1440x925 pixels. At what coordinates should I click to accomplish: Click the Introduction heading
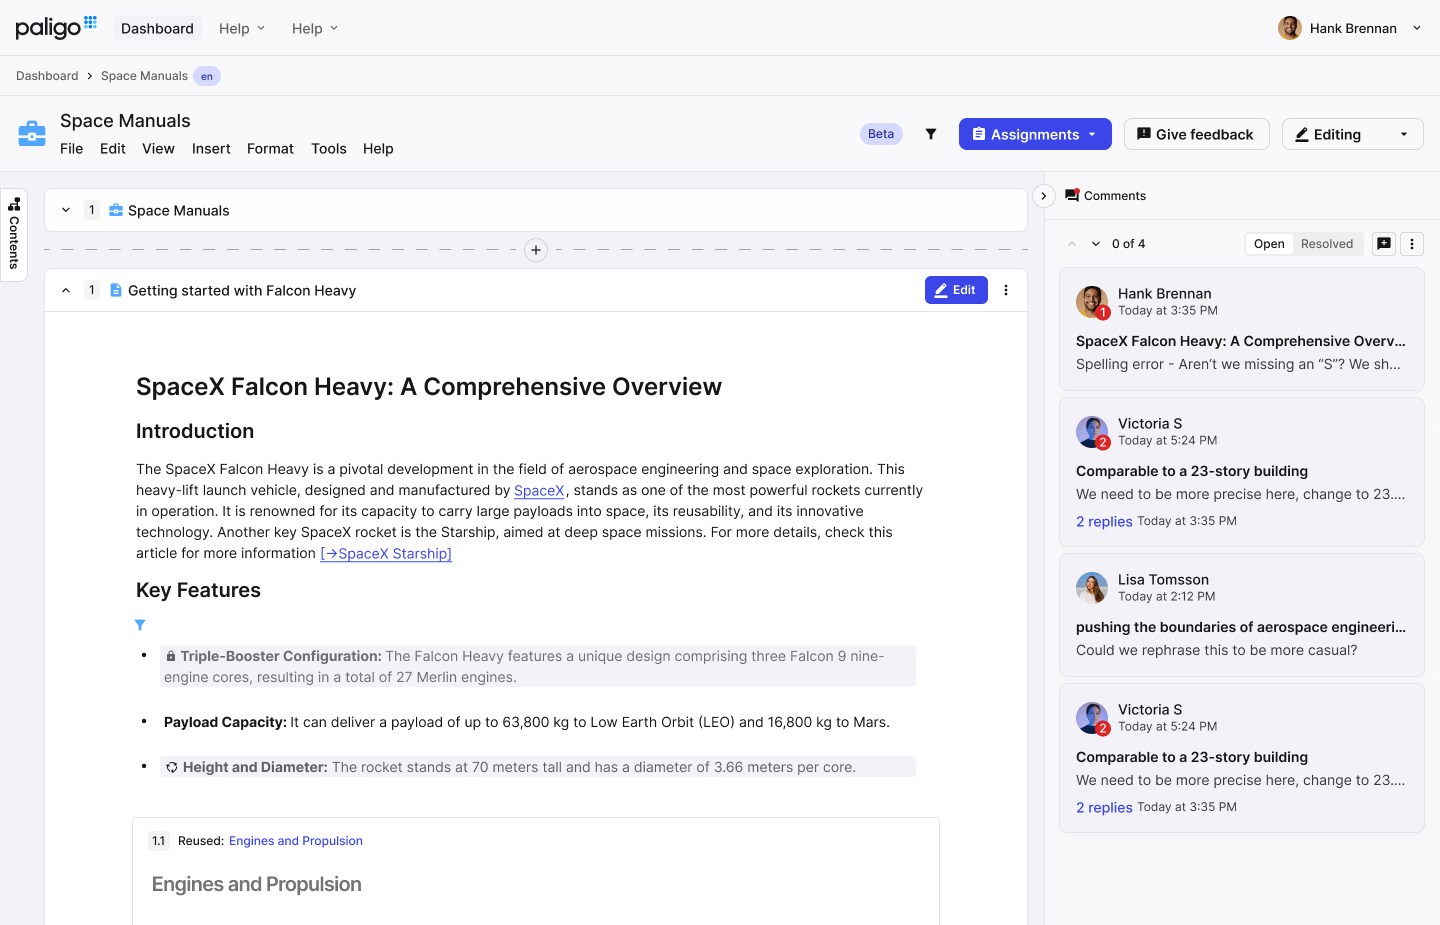pyautogui.click(x=195, y=431)
